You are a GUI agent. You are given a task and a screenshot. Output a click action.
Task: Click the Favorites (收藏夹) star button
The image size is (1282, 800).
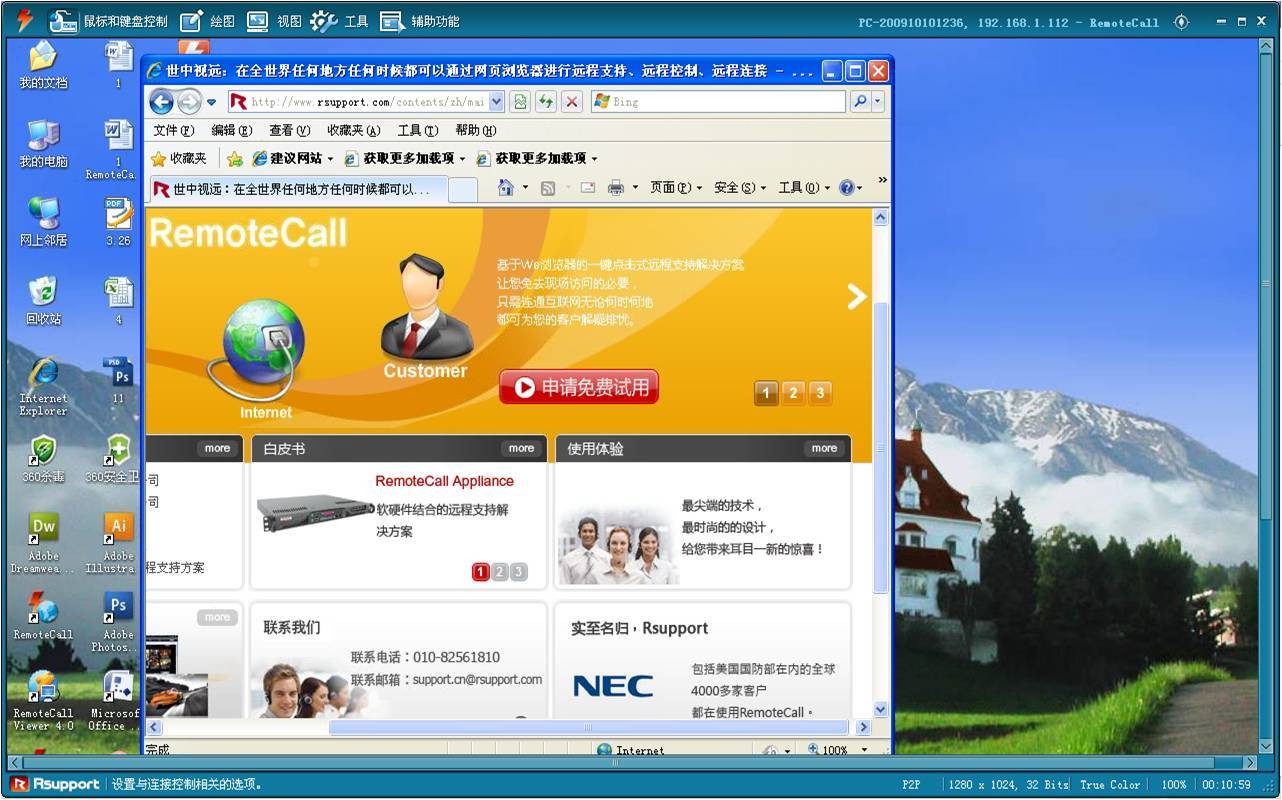coord(178,158)
